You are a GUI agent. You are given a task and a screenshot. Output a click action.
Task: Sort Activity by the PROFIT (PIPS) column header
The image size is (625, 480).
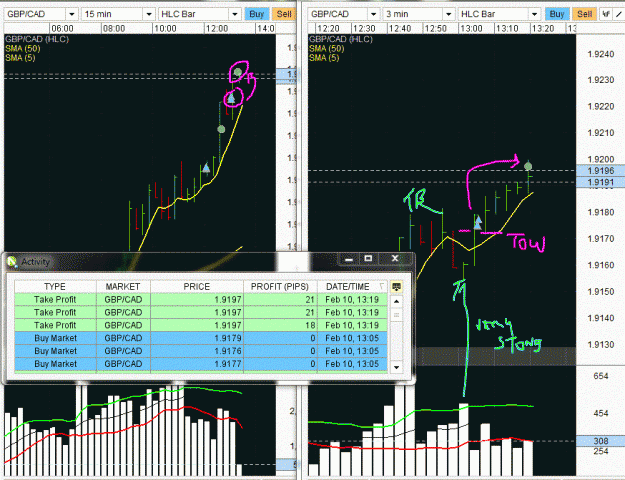coord(280,287)
